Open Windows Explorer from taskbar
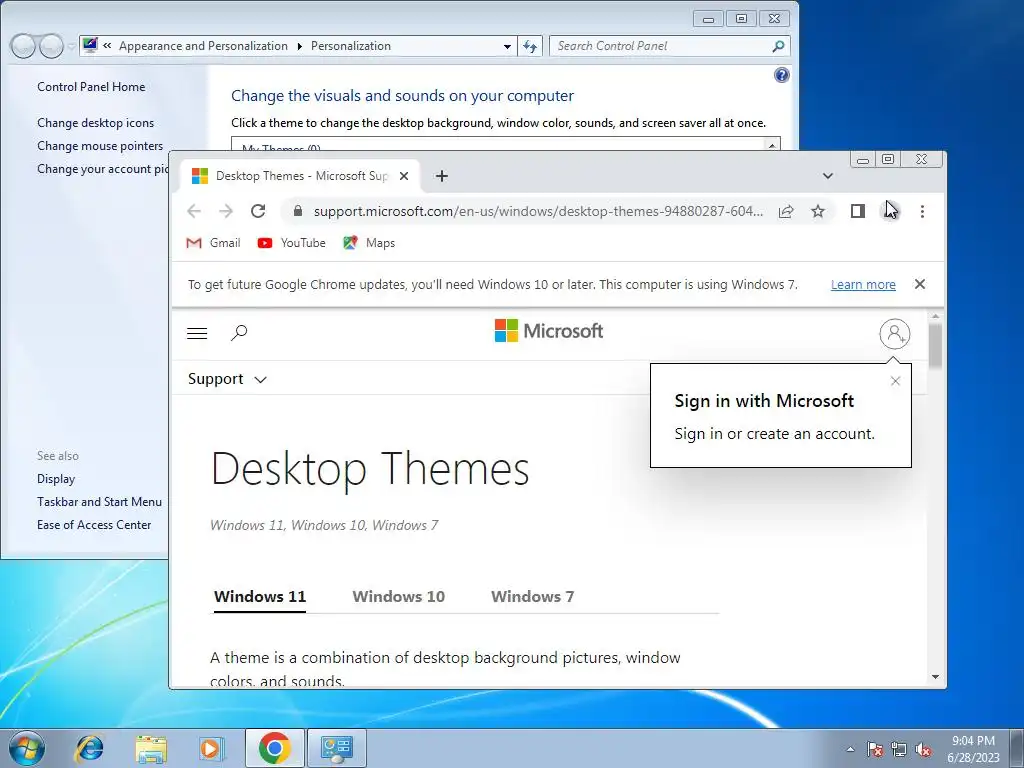 click(151, 748)
